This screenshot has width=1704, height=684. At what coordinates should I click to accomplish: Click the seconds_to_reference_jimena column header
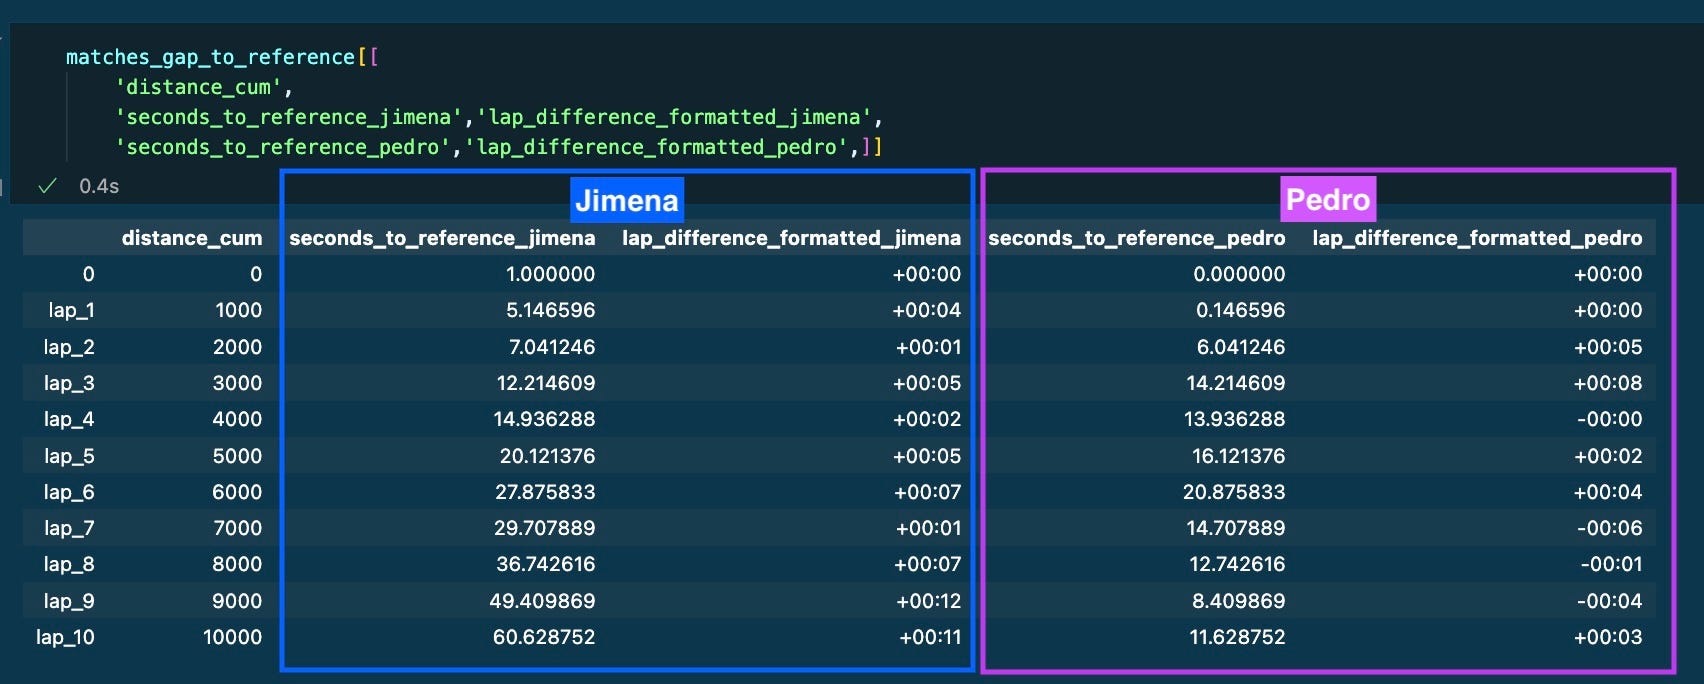click(442, 238)
